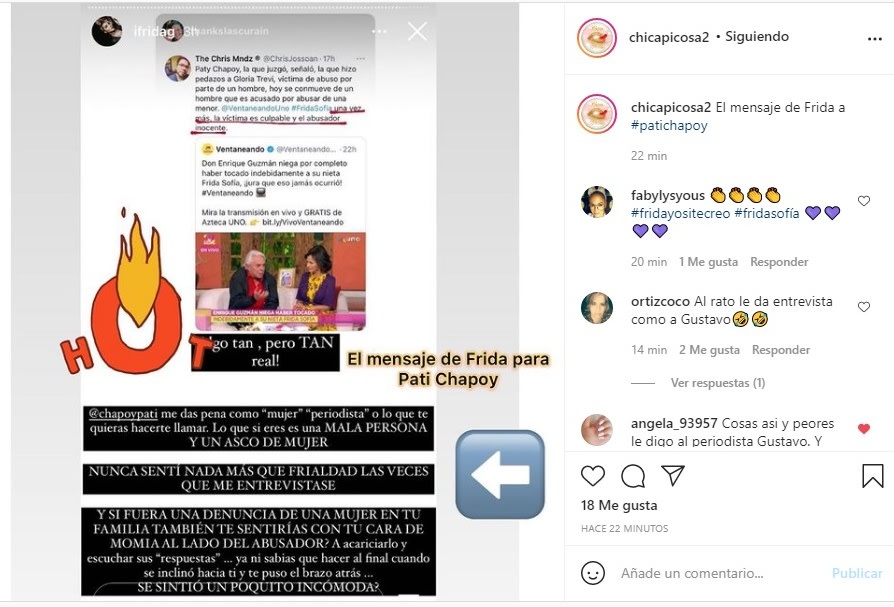Open the post options three-dot menu
The height and width of the screenshot is (607, 894).
(x=875, y=39)
